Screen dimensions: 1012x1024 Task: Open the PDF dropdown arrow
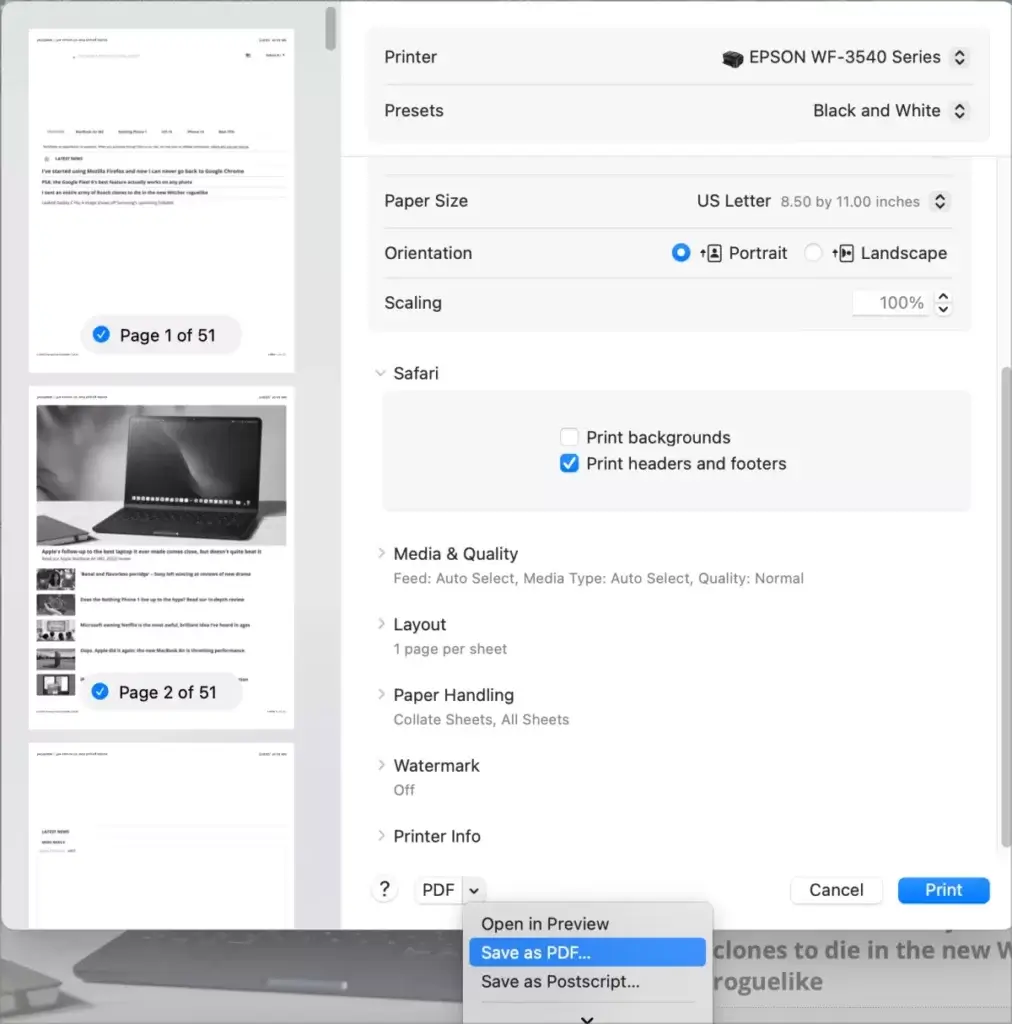474,890
